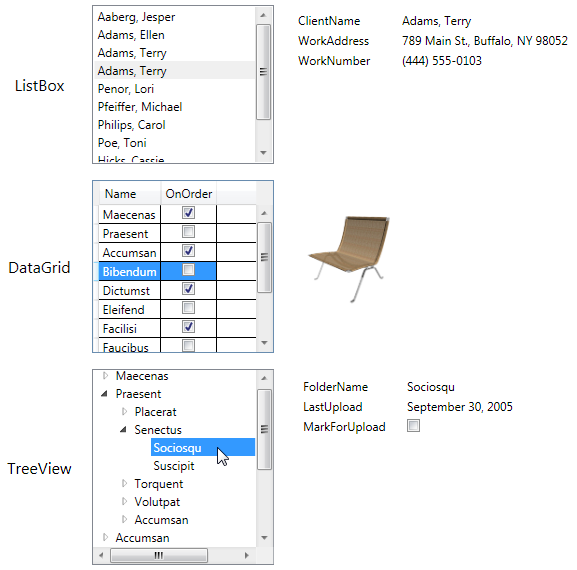Select the Eleifend name cell
This screenshot has width=577, height=570.
[130, 309]
